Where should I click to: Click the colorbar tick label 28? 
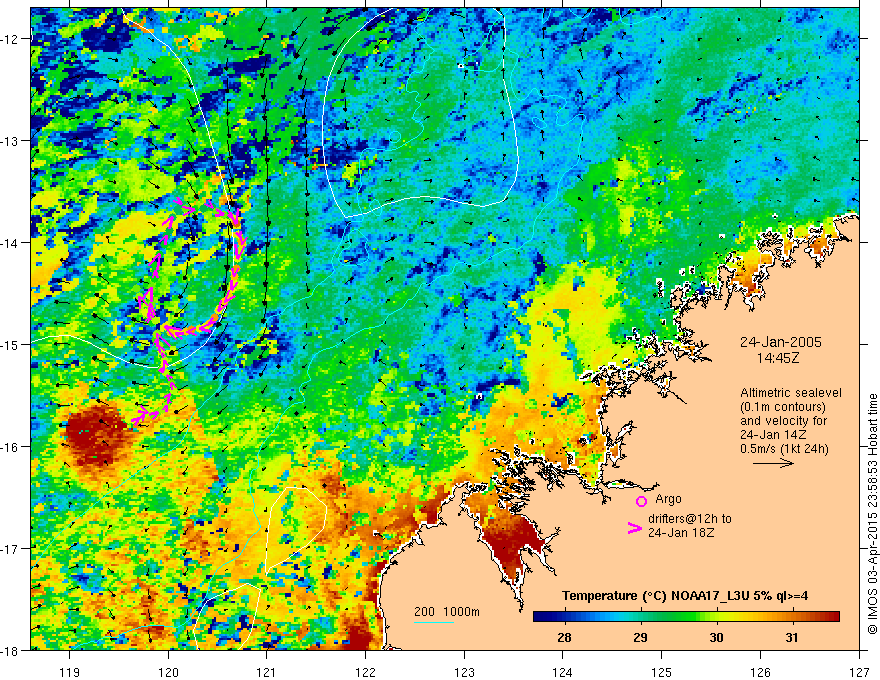tap(564, 637)
